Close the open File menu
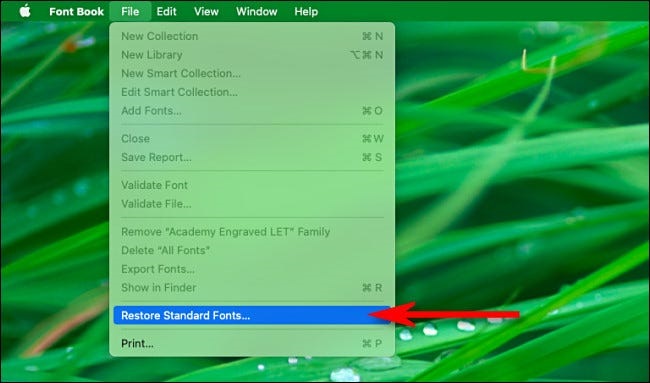This screenshot has width=650, height=383. pos(130,11)
